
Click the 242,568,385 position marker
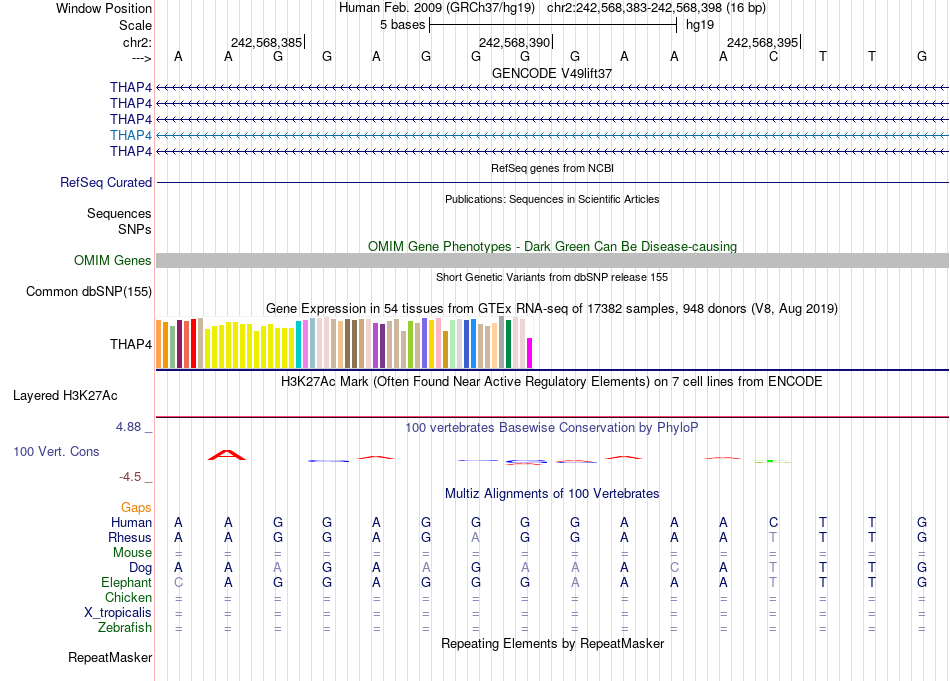click(x=267, y=42)
